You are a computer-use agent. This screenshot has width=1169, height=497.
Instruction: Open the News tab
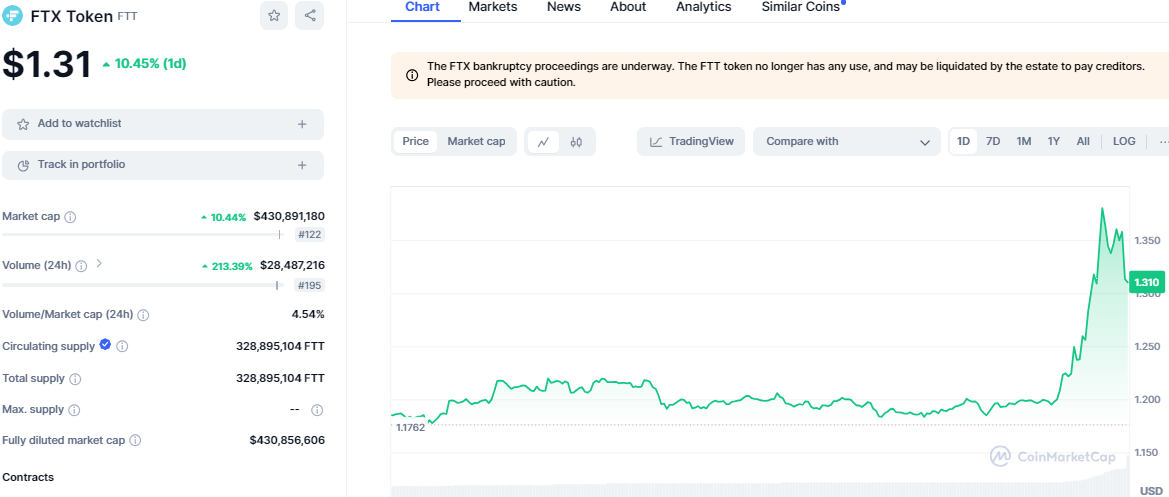564,7
